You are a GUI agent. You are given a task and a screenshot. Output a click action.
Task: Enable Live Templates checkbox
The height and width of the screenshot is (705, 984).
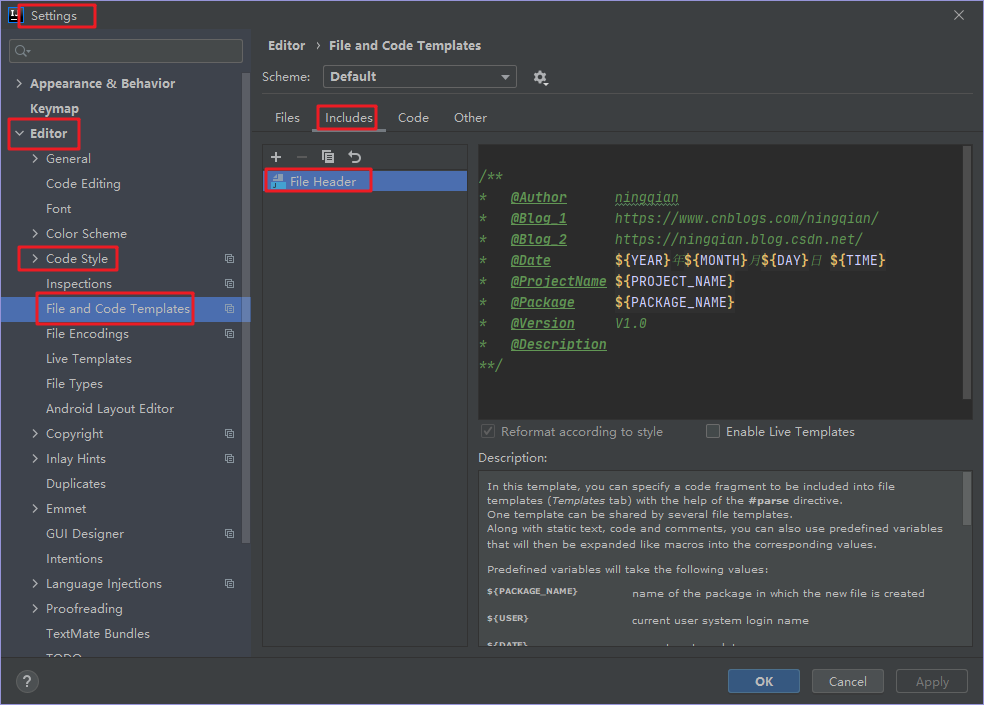712,431
